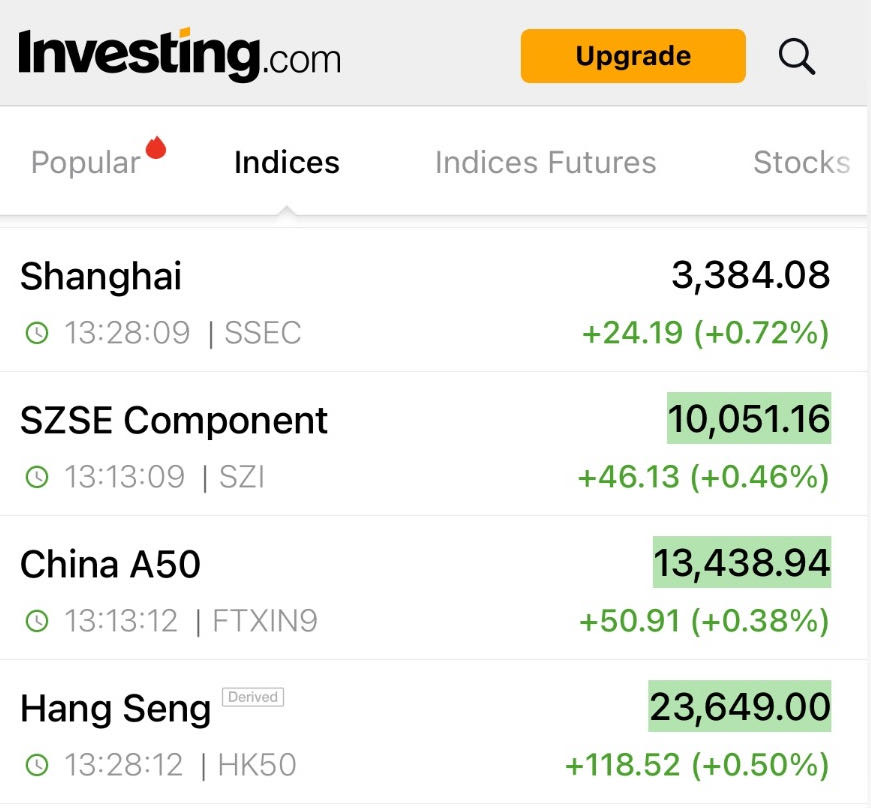
Task: Open the China A50 index
Action: pos(110,565)
